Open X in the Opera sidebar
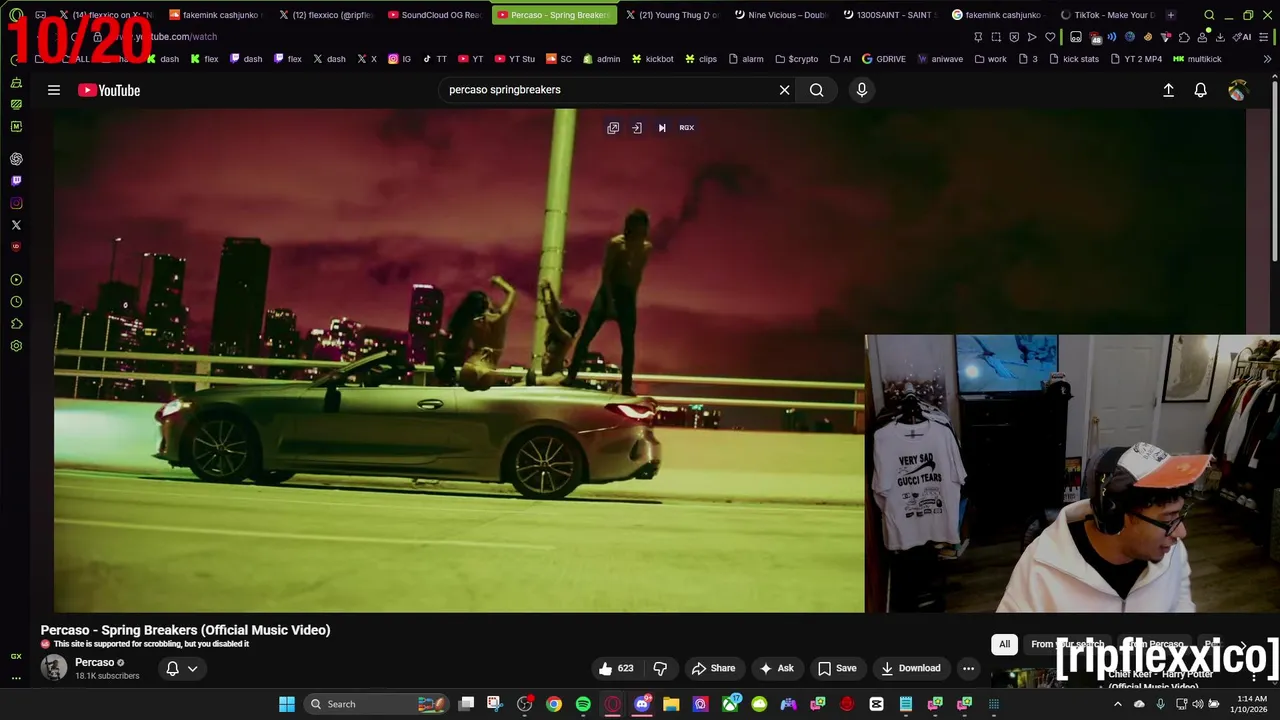 tap(16, 225)
